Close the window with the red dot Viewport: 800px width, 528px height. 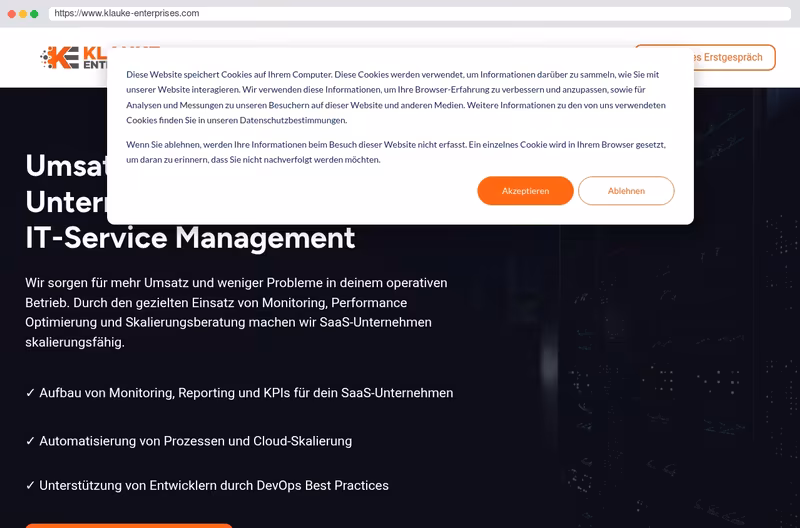tap(12, 14)
